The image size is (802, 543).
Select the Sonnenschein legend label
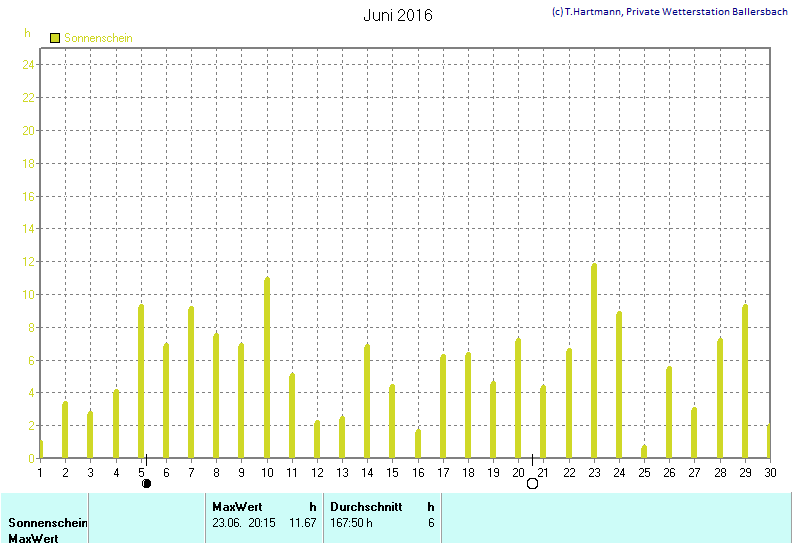click(x=98, y=38)
